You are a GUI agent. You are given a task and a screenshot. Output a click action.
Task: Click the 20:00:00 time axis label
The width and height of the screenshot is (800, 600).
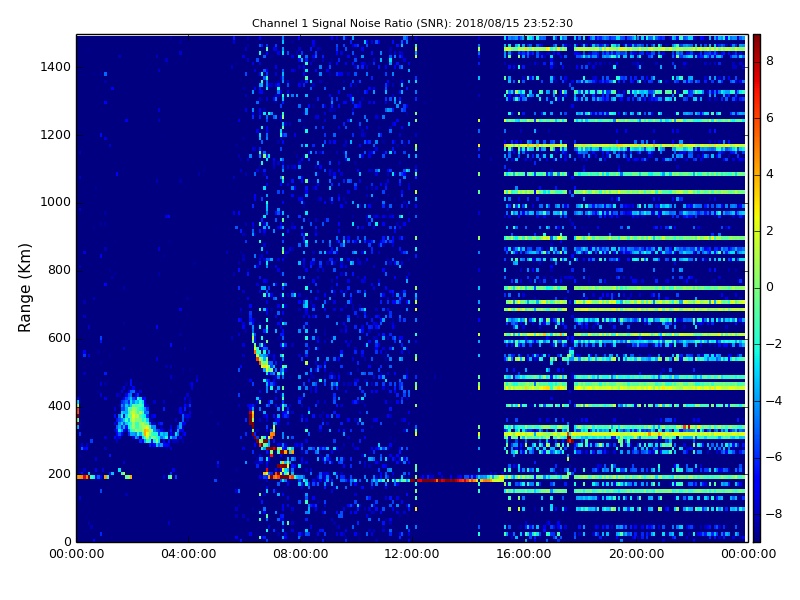click(636, 554)
